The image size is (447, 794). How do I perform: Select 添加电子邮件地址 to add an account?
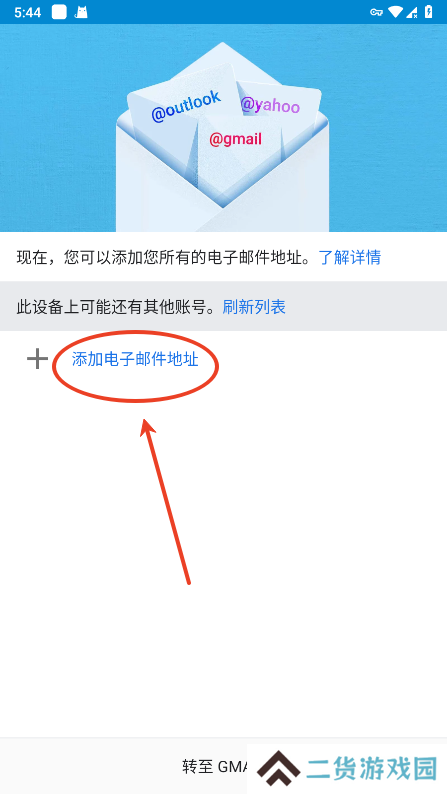pos(135,360)
